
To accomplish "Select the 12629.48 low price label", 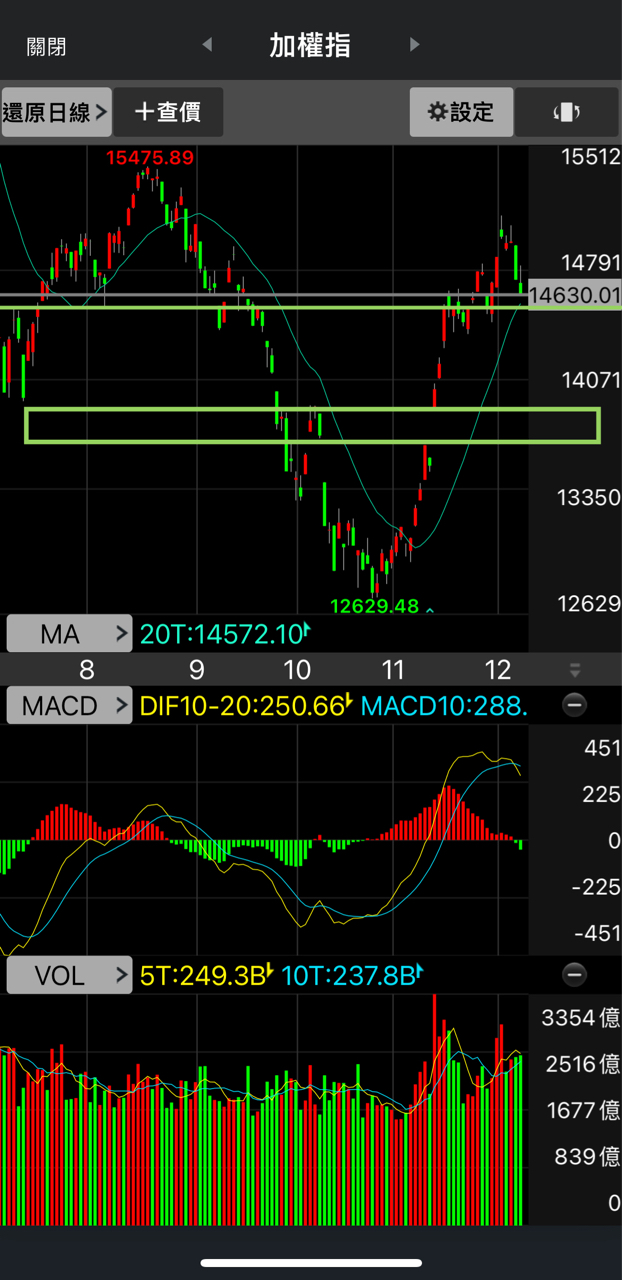I will [x=375, y=606].
